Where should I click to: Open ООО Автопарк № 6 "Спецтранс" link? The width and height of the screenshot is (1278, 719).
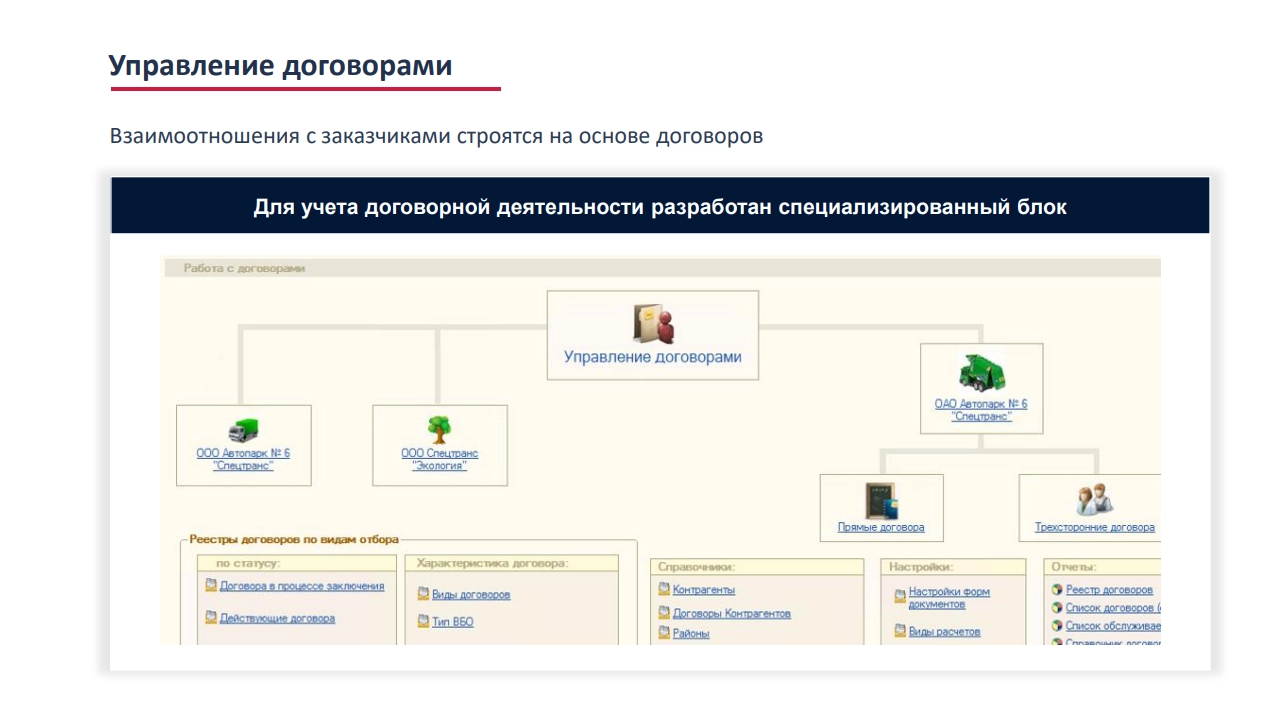click(x=243, y=459)
